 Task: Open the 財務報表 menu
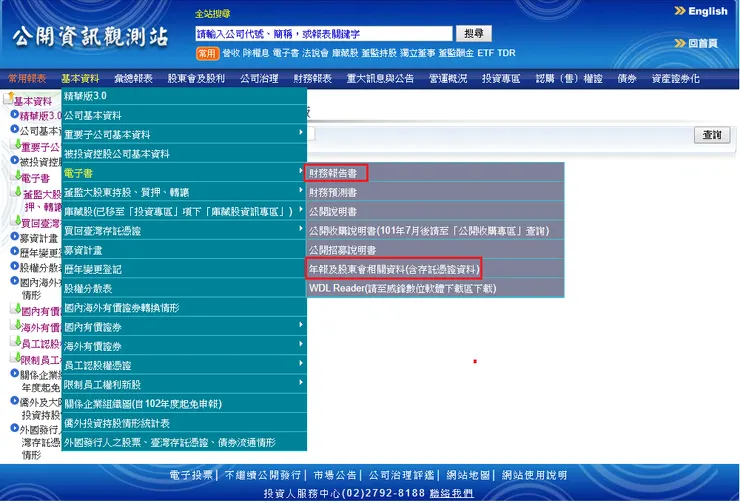pyautogui.click(x=312, y=79)
